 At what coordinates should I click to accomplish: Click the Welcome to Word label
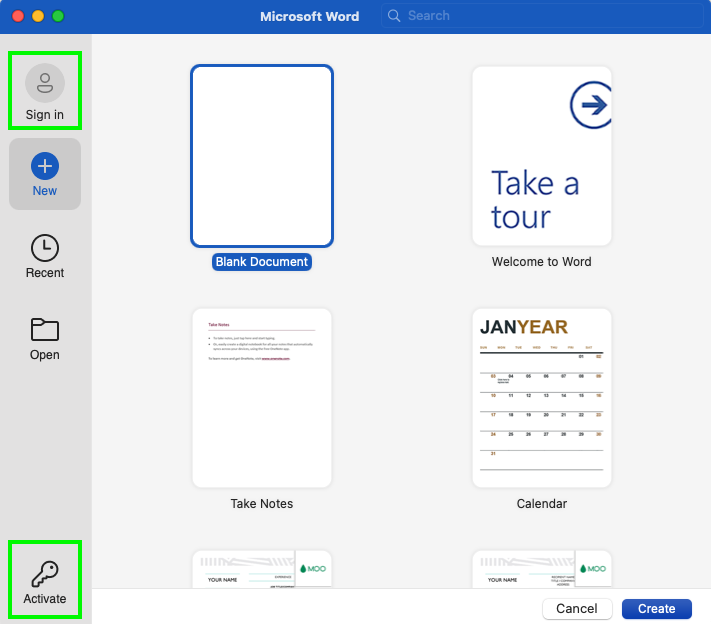(541, 262)
